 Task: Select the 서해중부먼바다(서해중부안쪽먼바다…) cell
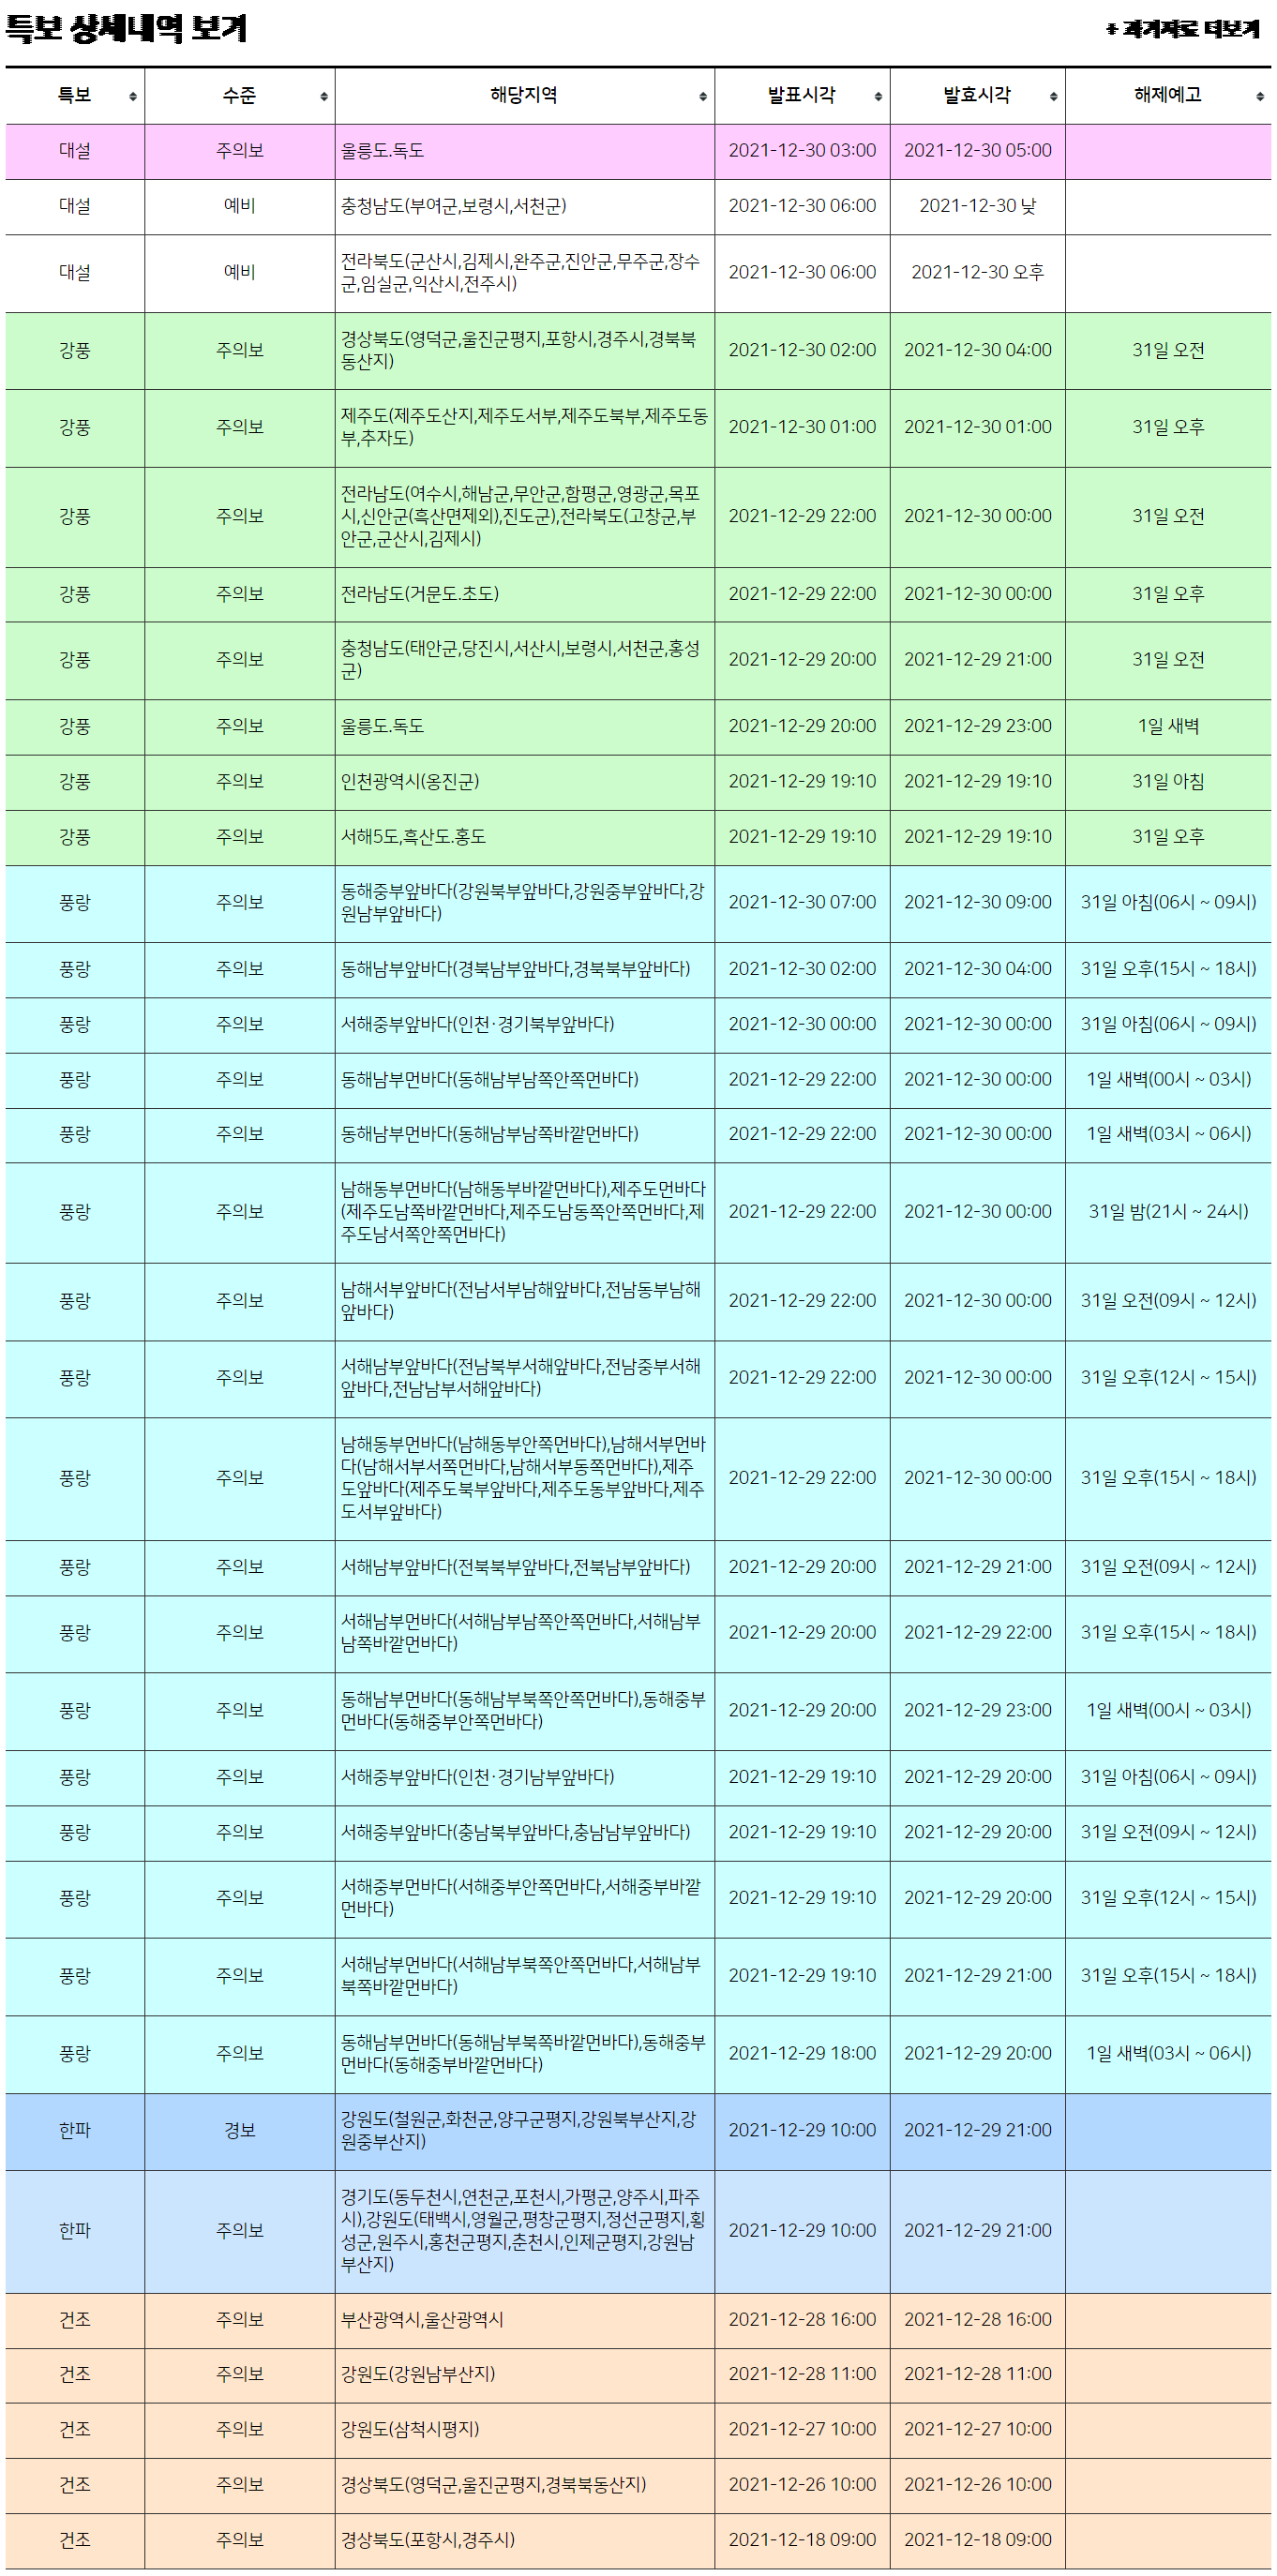(525, 1899)
